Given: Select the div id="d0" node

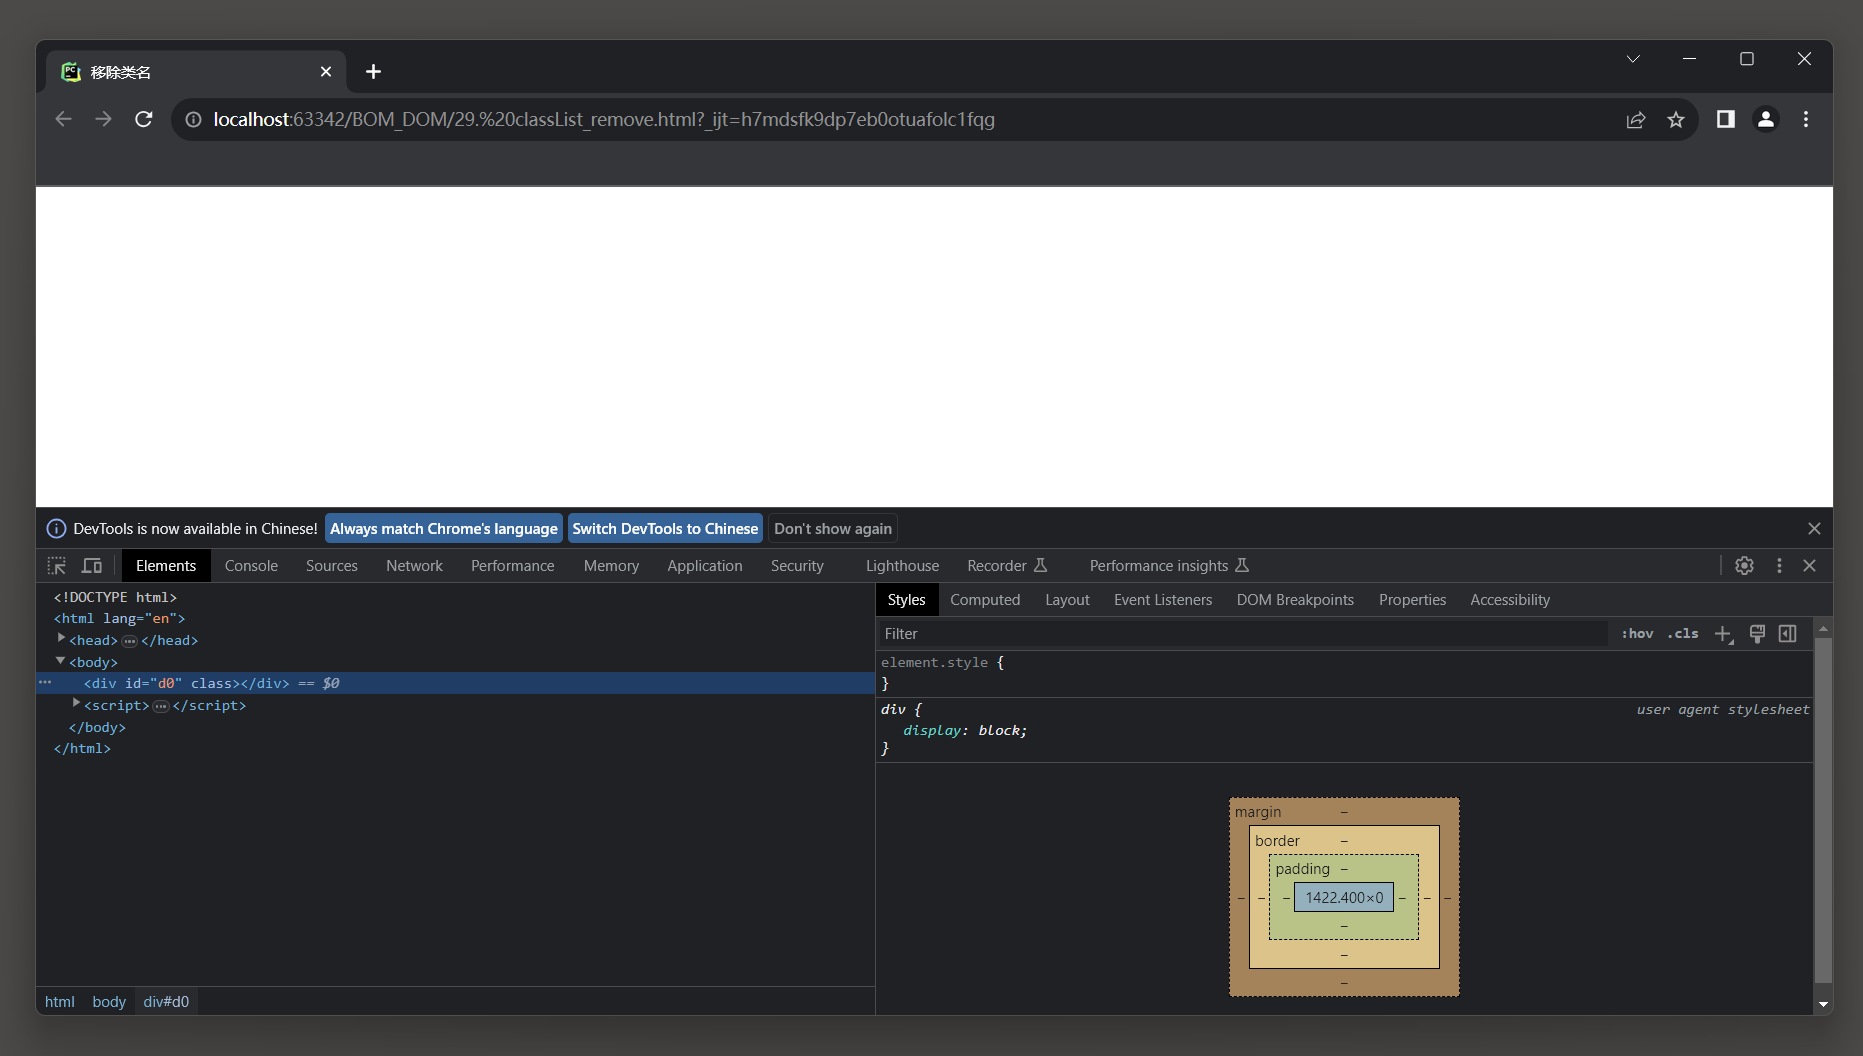Looking at the screenshot, I should (456, 683).
